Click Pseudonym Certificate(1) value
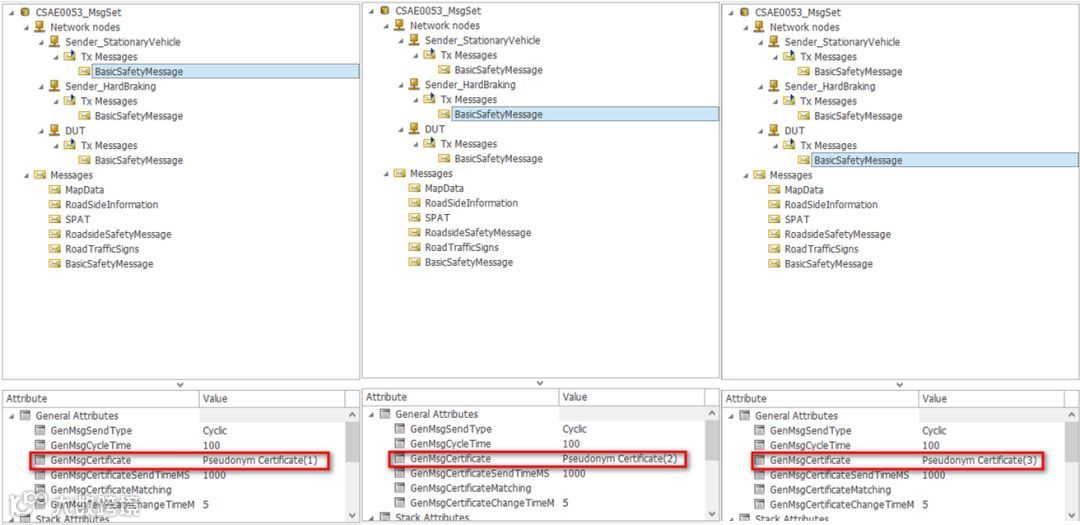The width and height of the screenshot is (1080, 525). 260,460
